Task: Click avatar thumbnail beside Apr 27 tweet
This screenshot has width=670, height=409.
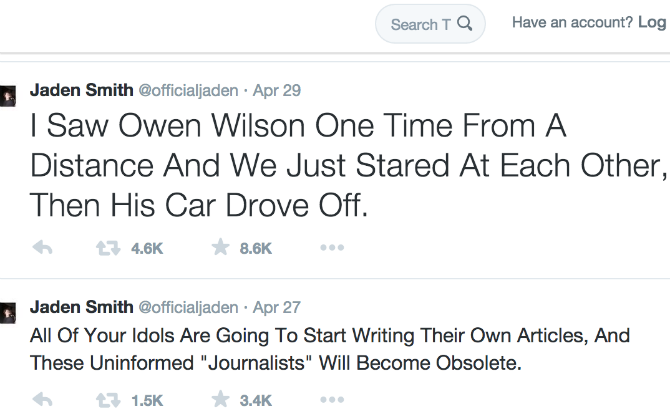Action: pyautogui.click(x=6, y=309)
